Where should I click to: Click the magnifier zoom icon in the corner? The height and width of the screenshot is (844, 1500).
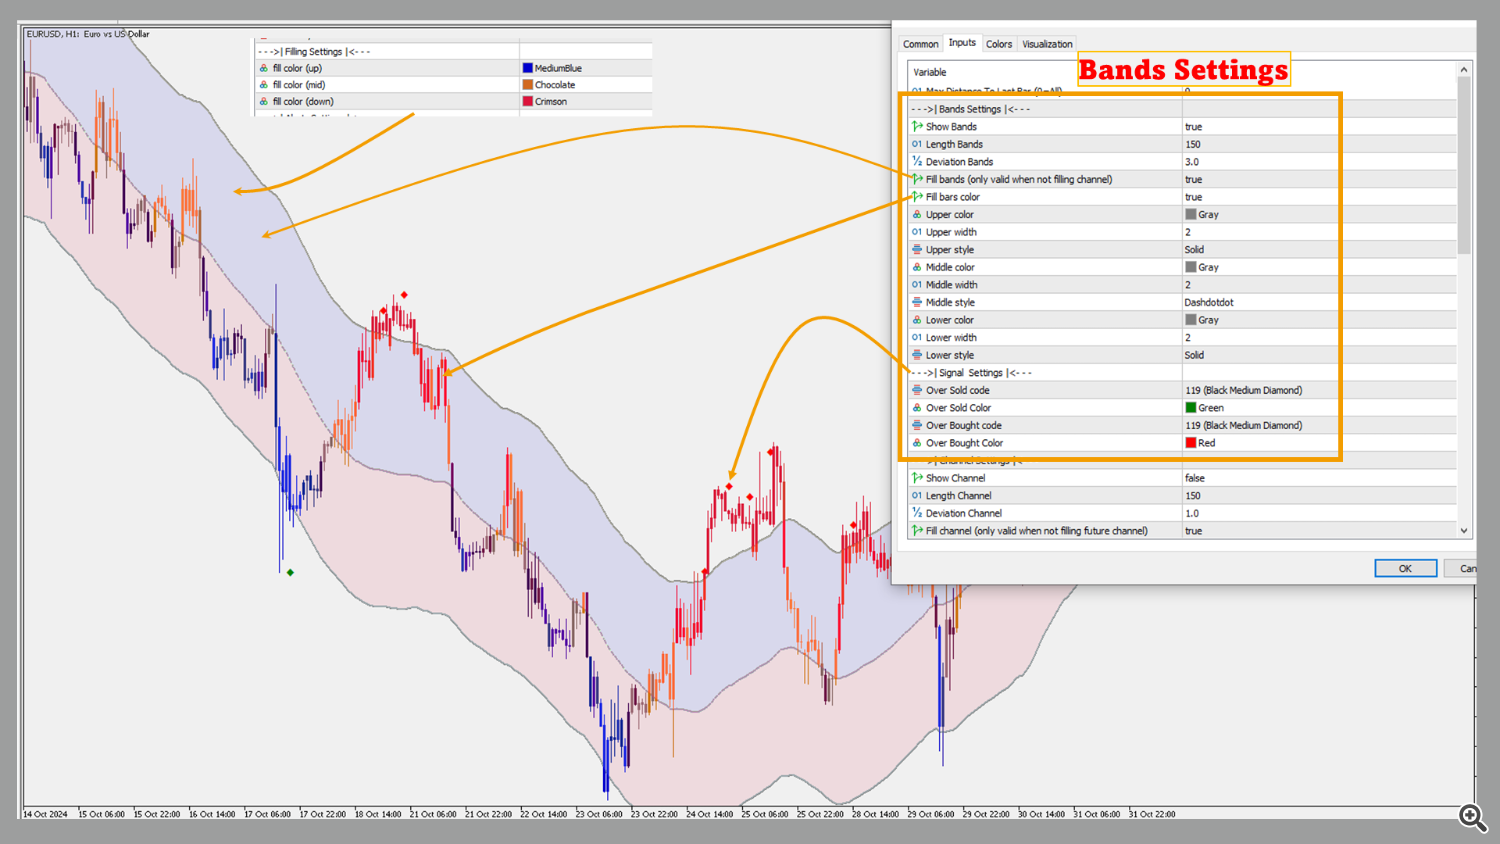(x=1472, y=817)
